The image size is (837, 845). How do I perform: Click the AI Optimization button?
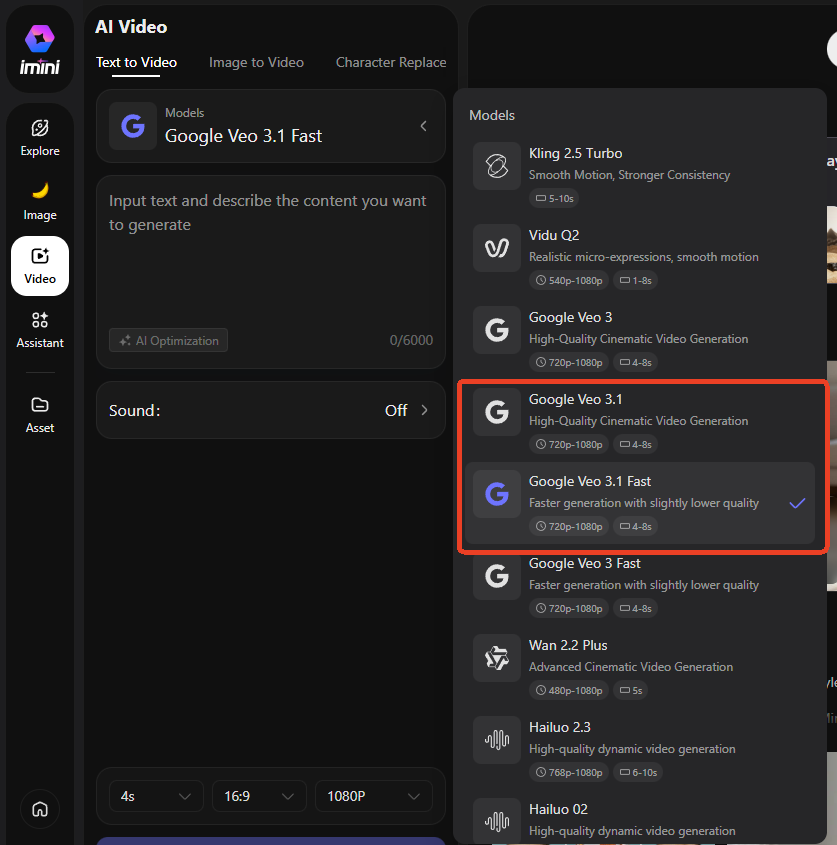[168, 341]
